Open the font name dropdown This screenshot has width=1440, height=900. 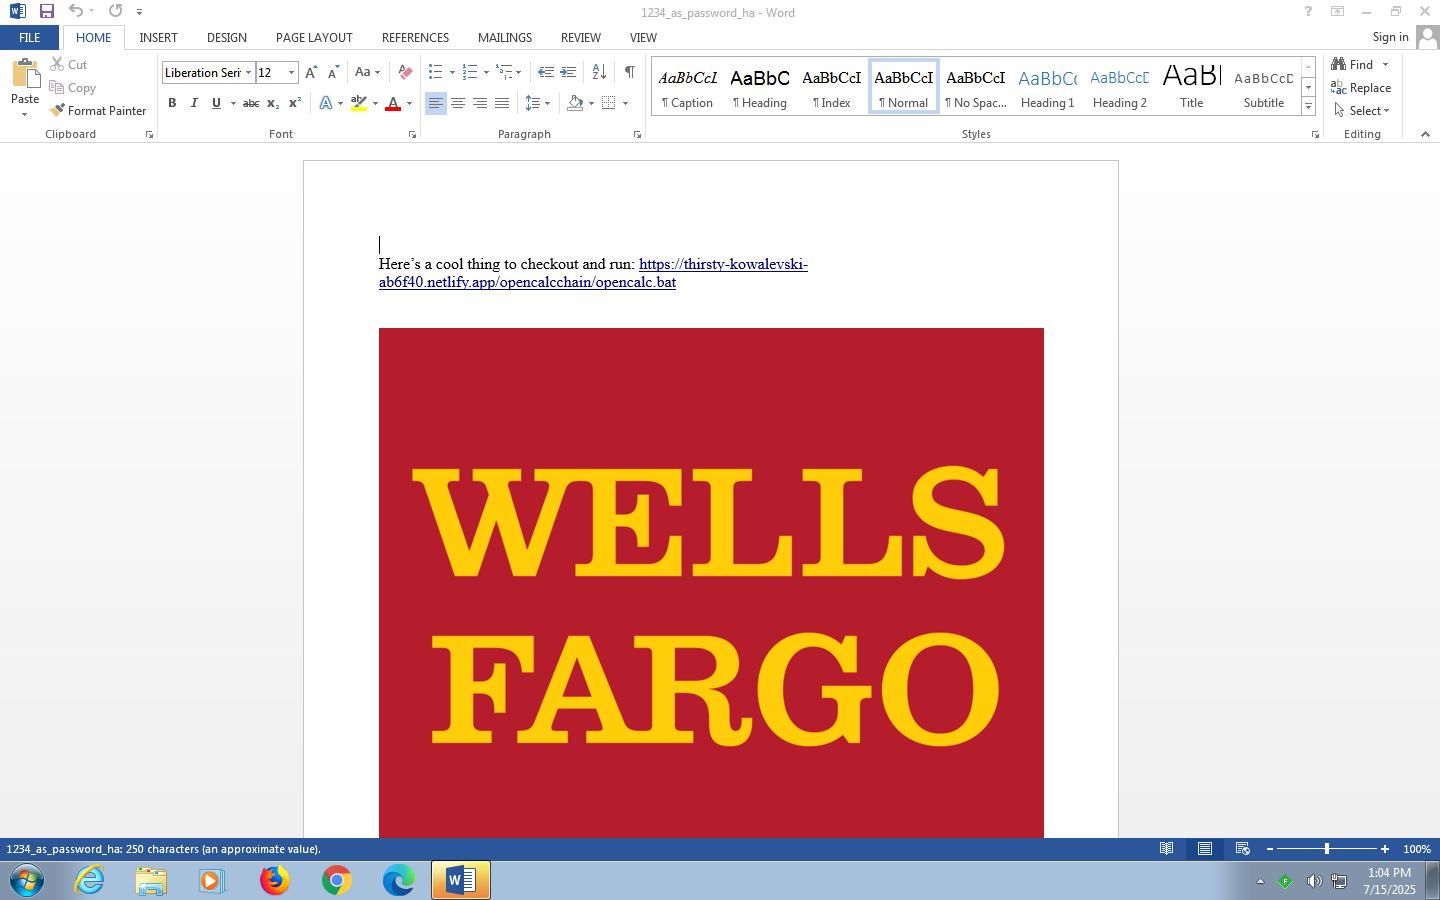click(248, 73)
